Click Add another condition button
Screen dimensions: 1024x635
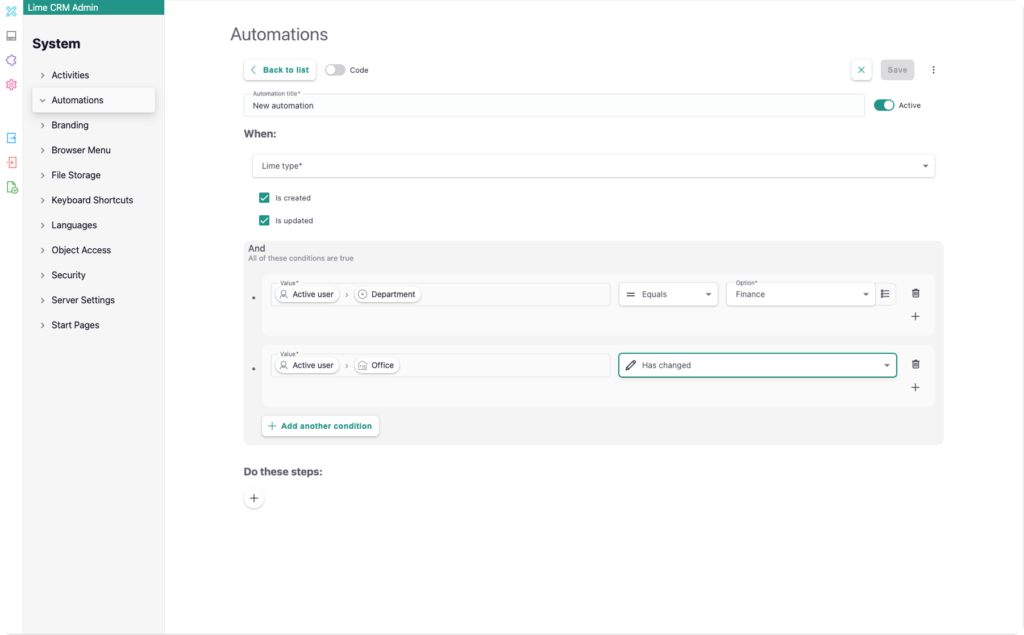(x=320, y=426)
